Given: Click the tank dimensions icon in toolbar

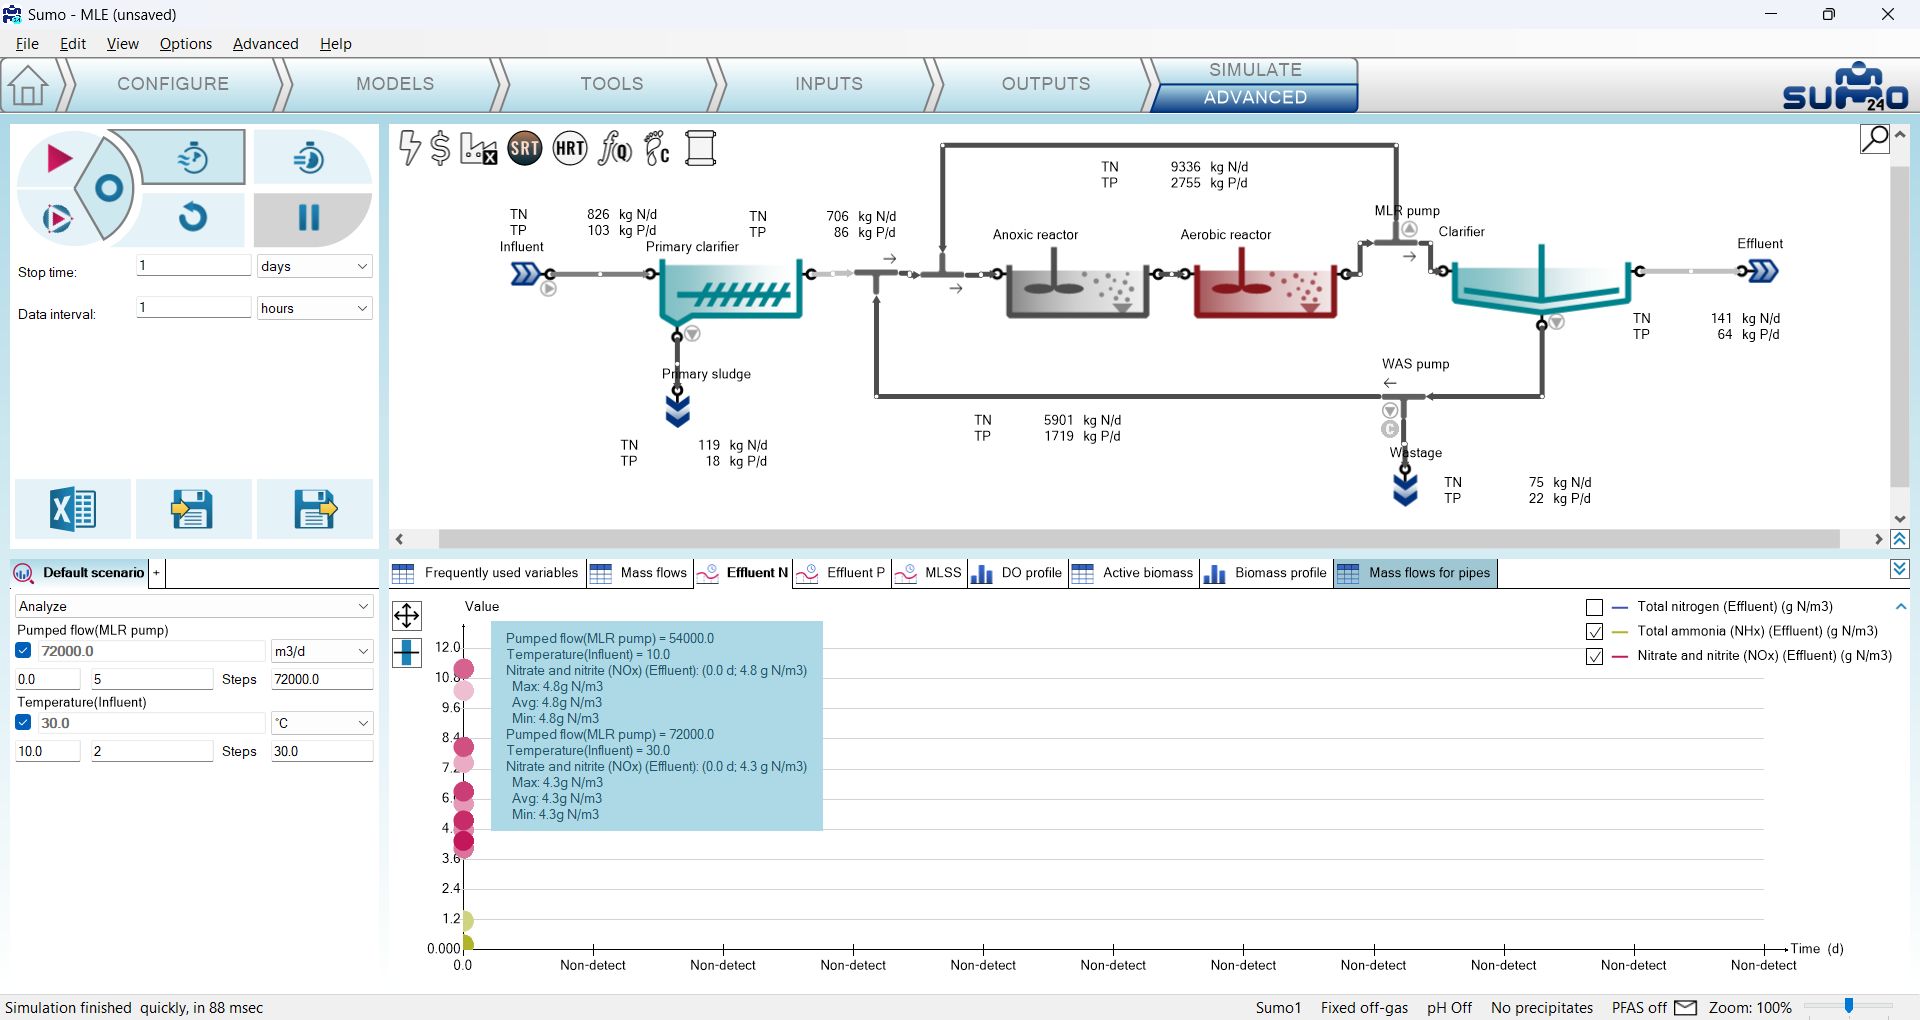Looking at the screenshot, I should click(700, 149).
